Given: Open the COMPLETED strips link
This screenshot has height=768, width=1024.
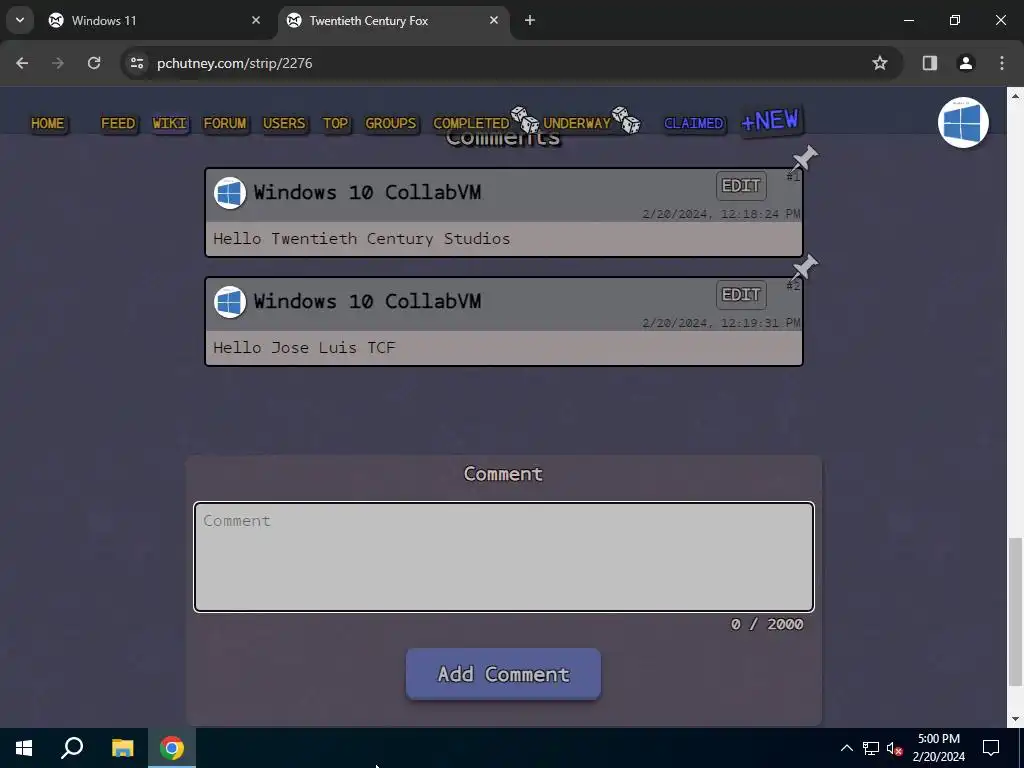Looking at the screenshot, I should pos(471,123).
